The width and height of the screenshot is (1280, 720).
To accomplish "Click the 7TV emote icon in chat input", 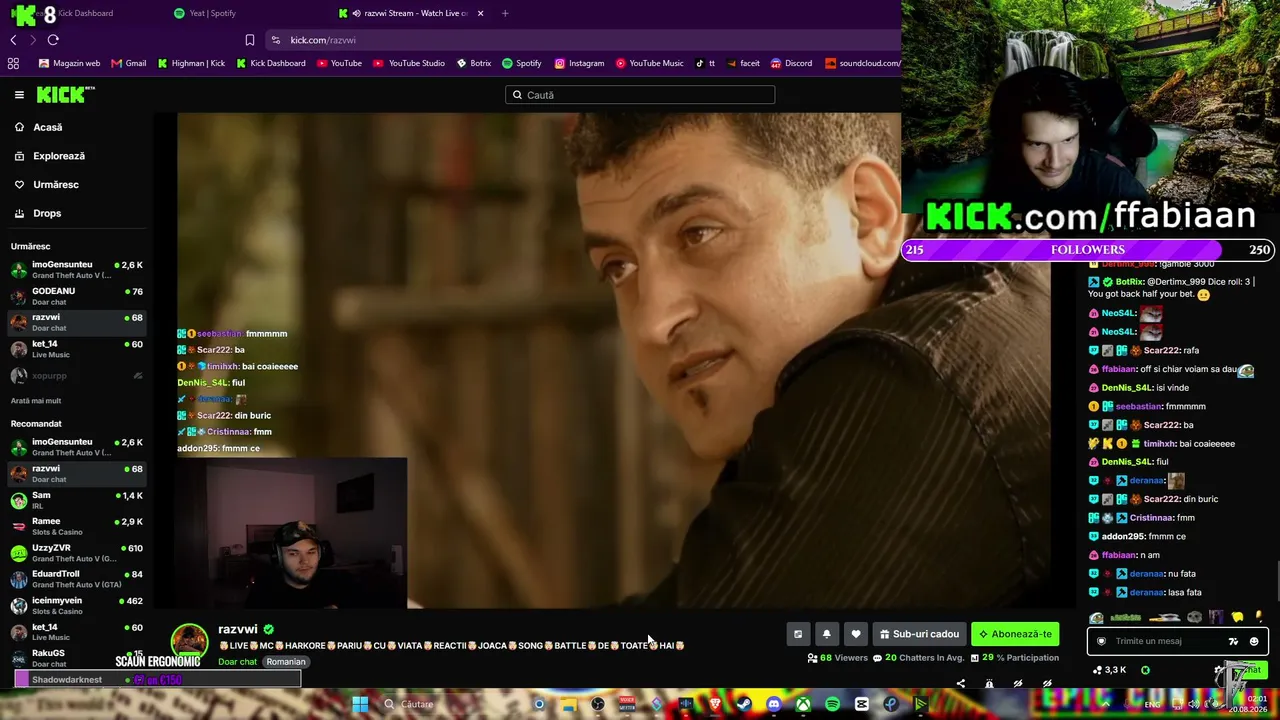I will 1234,642.
